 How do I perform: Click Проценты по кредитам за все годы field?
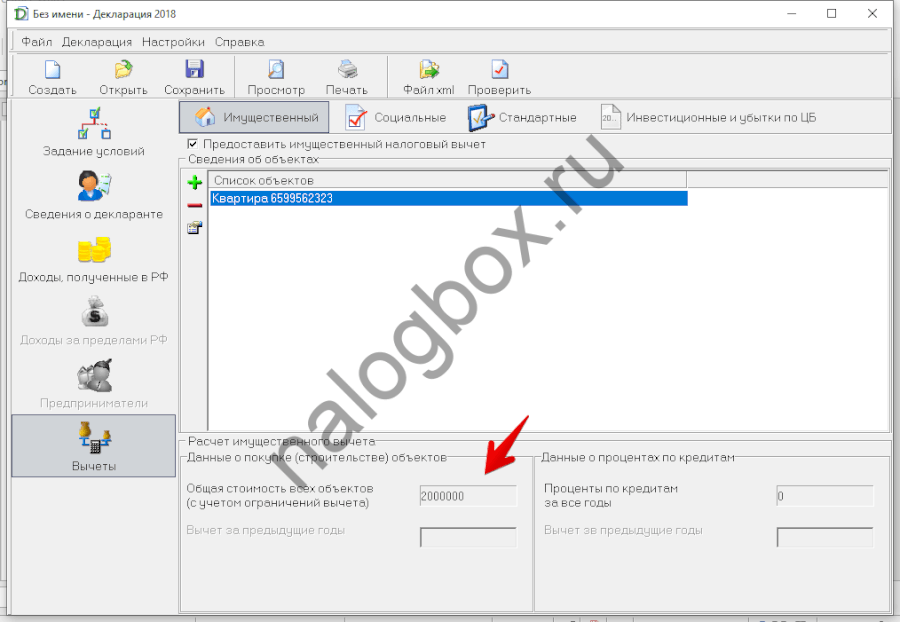click(824, 496)
